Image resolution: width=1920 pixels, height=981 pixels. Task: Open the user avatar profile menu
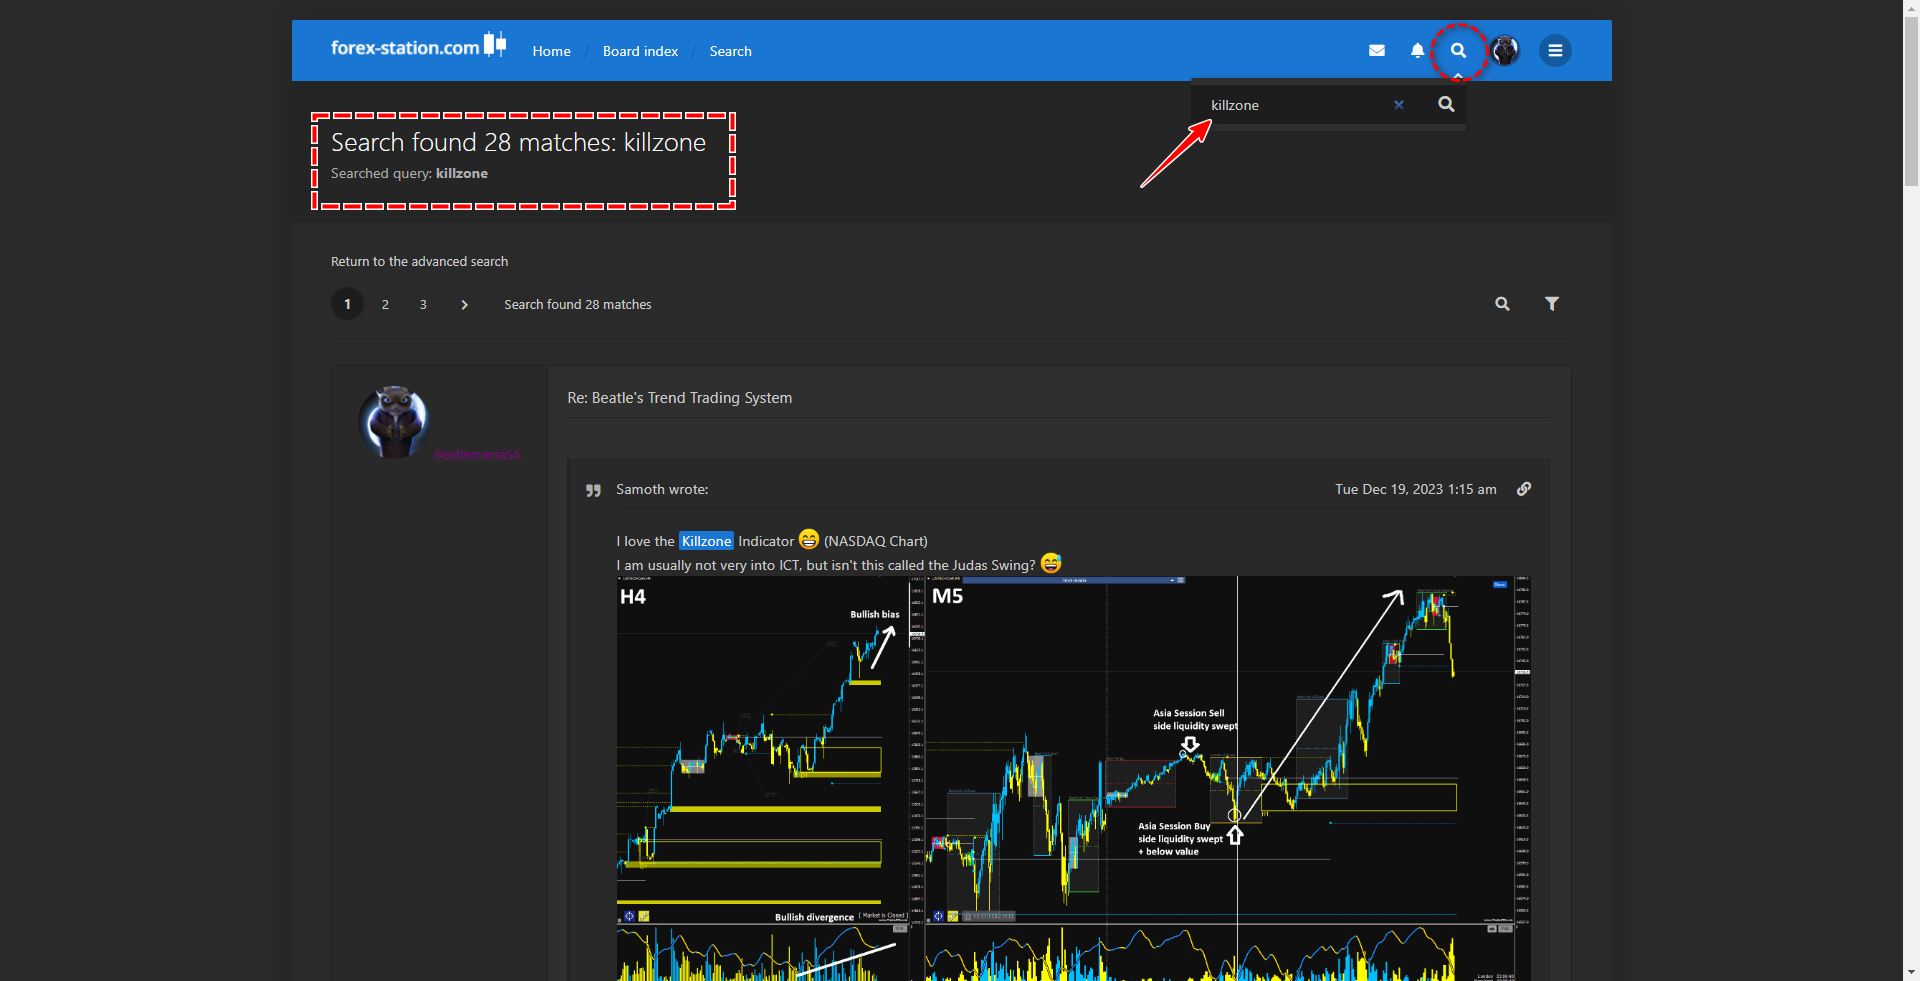[1504, 50]
